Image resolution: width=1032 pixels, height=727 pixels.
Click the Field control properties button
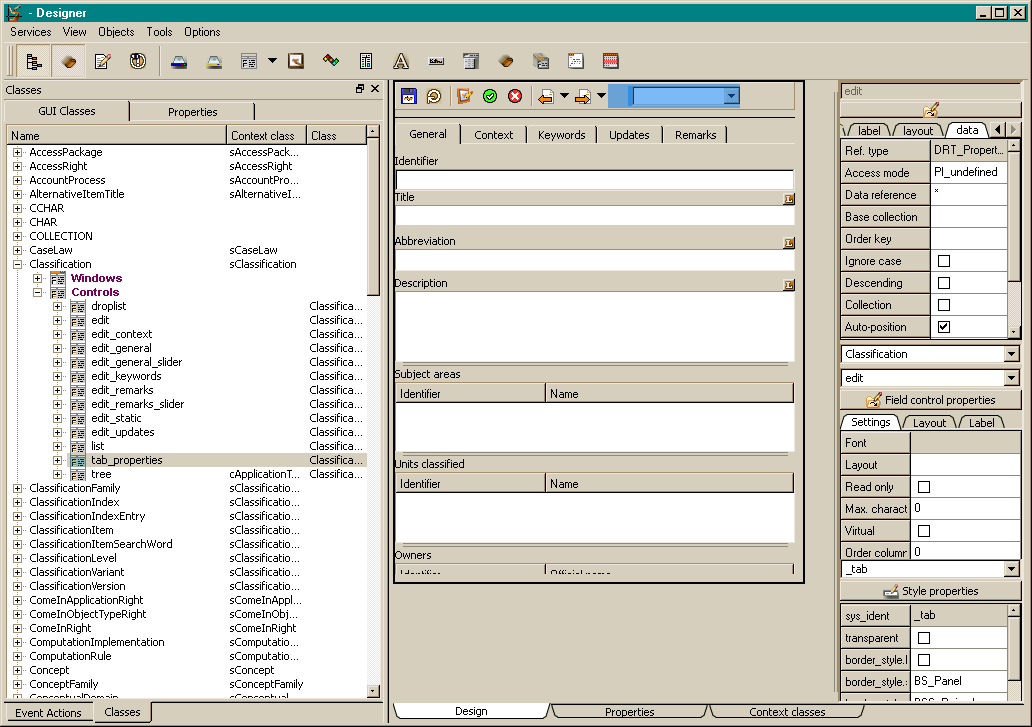pyautogui.click(x=930, y=400)
